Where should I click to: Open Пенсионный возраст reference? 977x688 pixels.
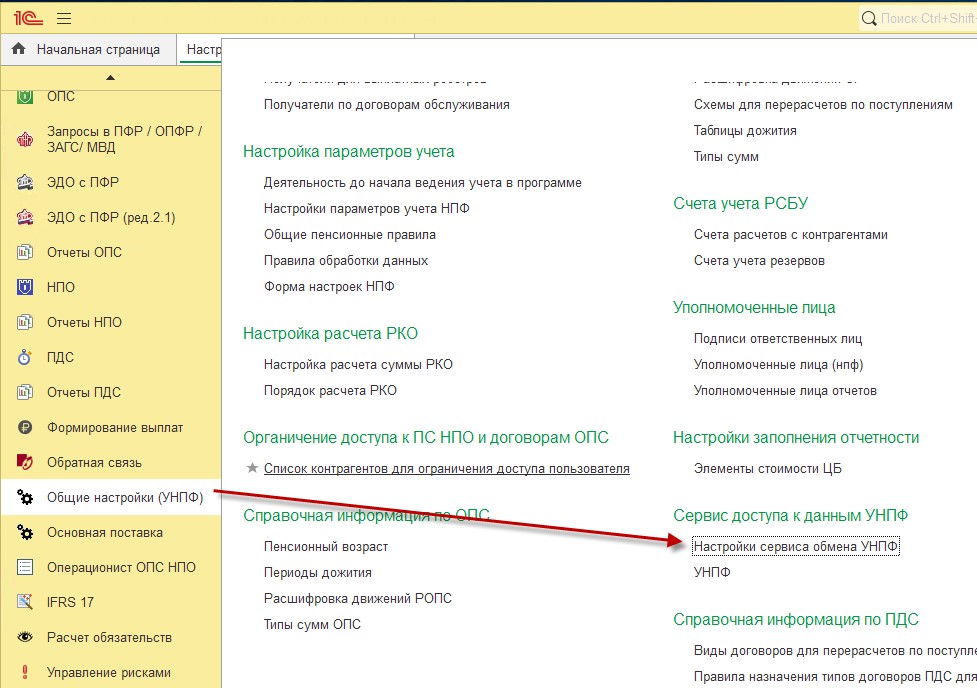pyautogui.click(x=325, y=546)
